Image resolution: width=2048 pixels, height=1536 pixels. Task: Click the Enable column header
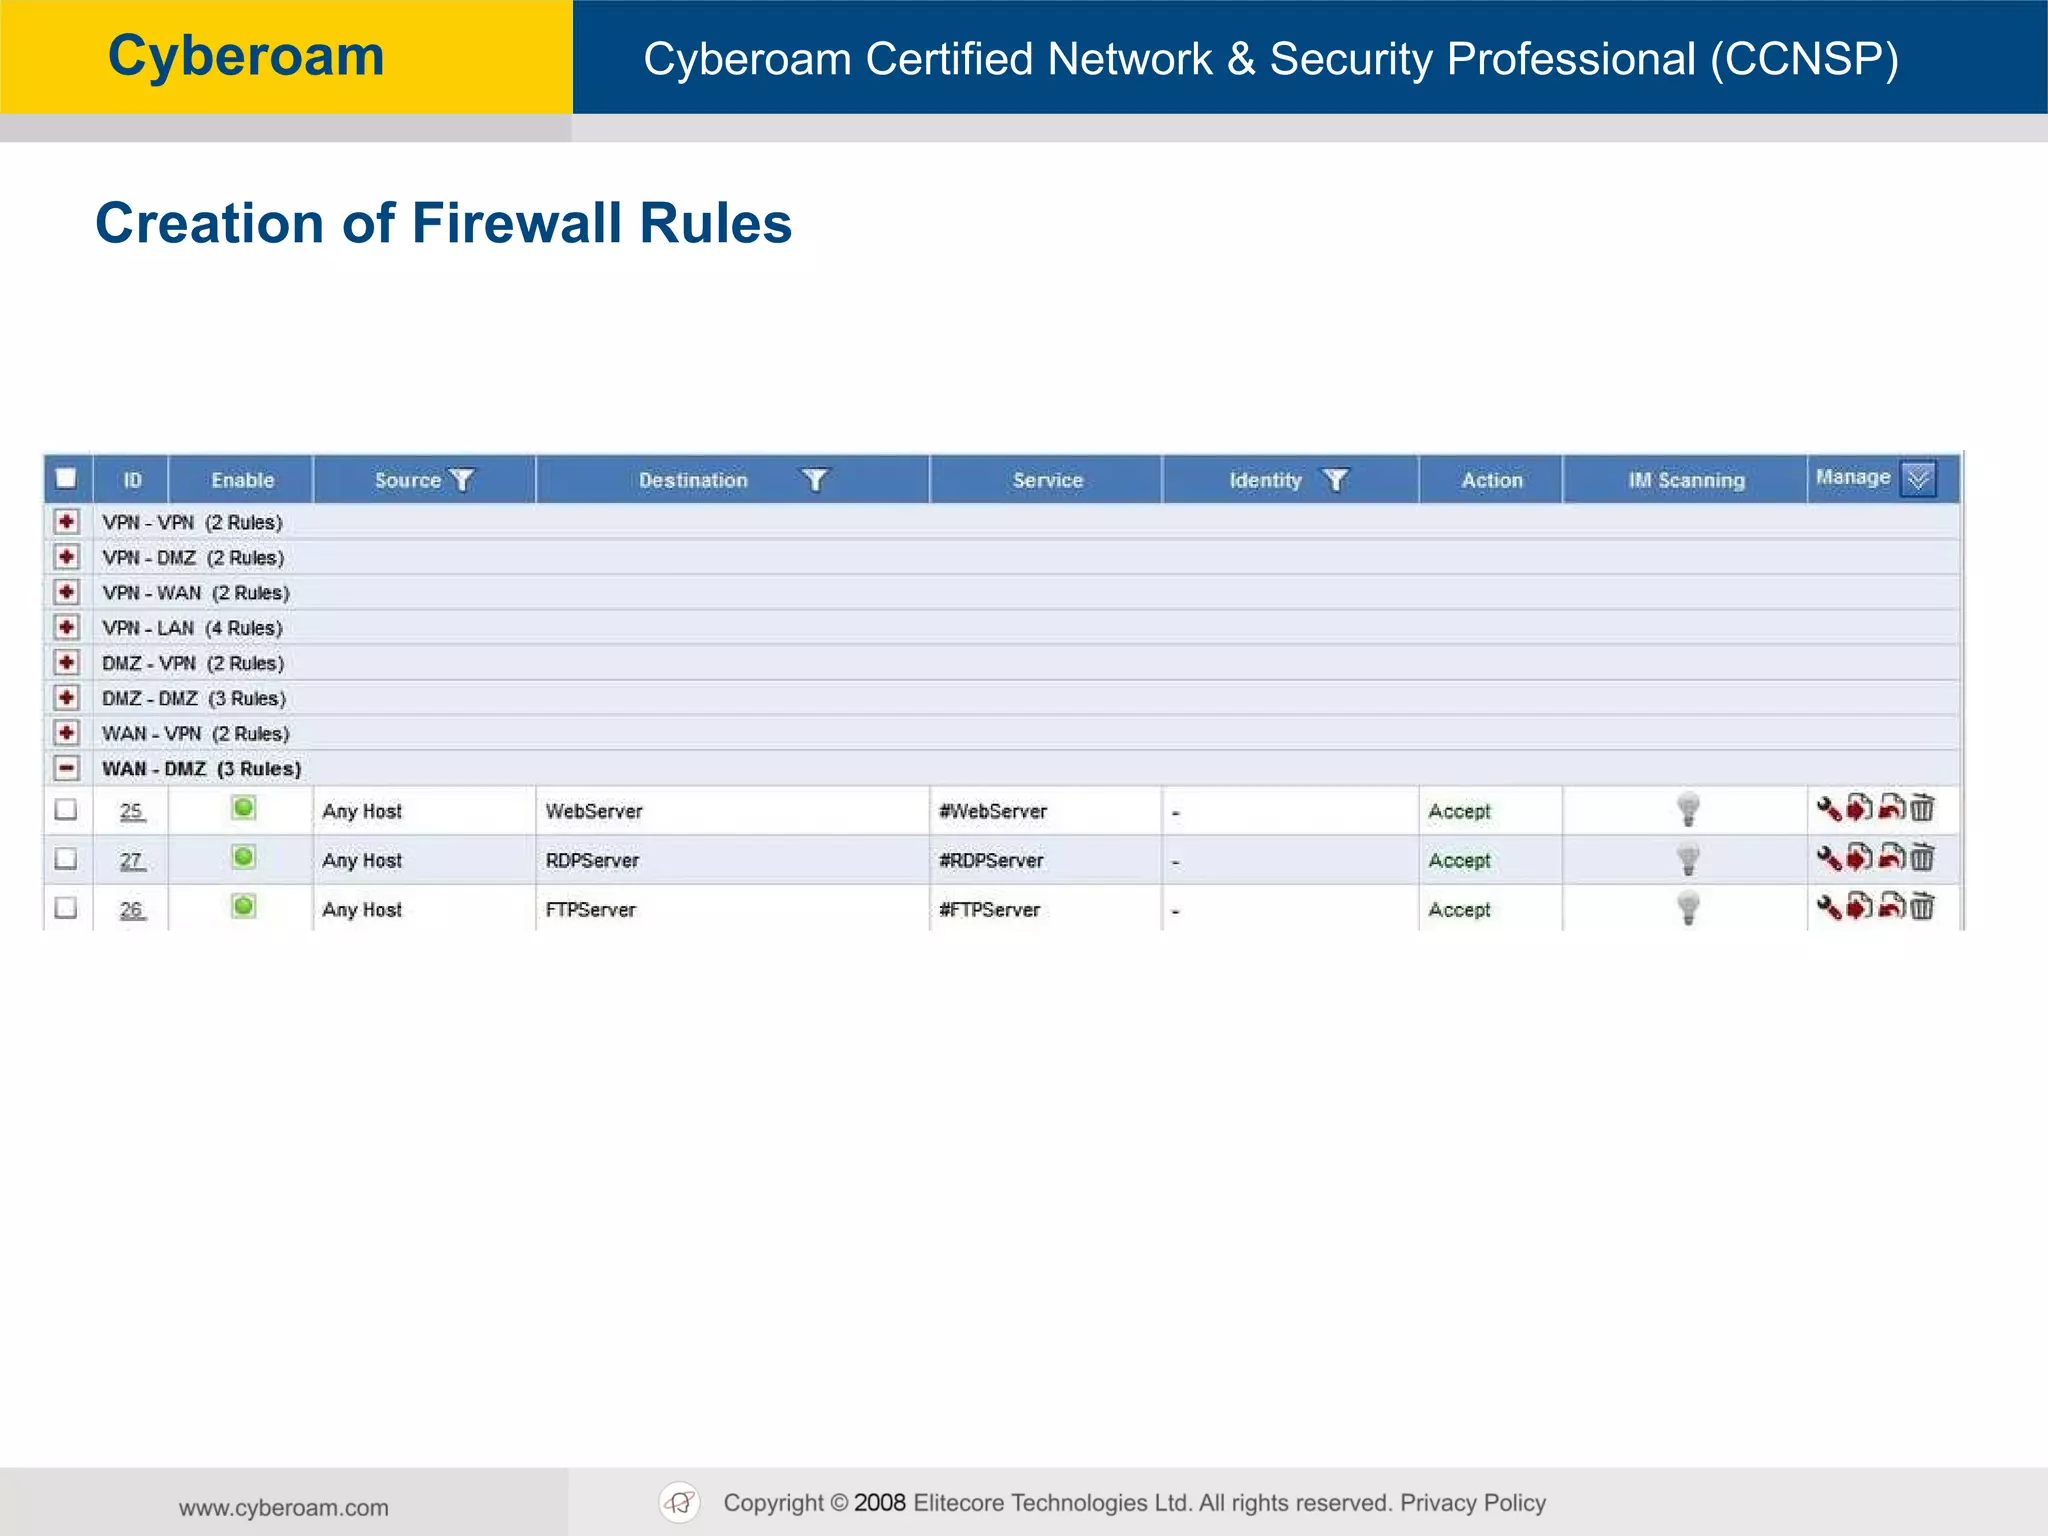pyautogui.click(x=242, y=480)
